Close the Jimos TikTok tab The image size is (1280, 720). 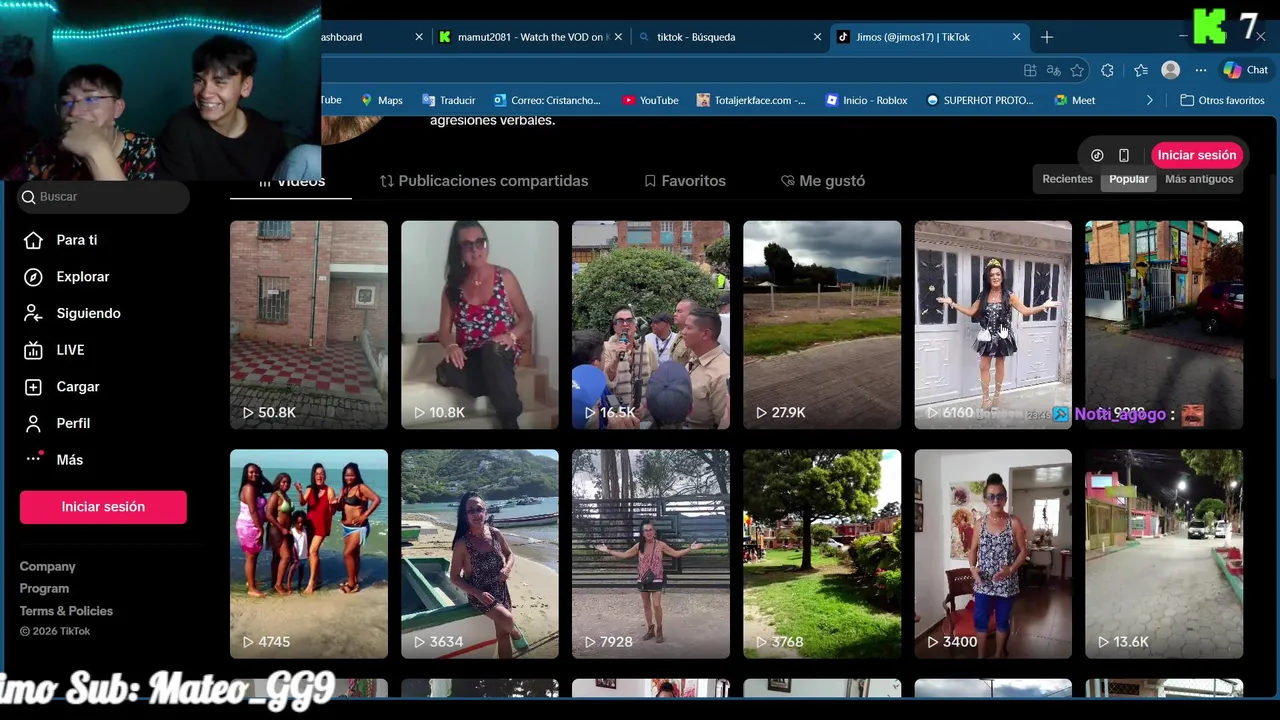click(1017, 37)
